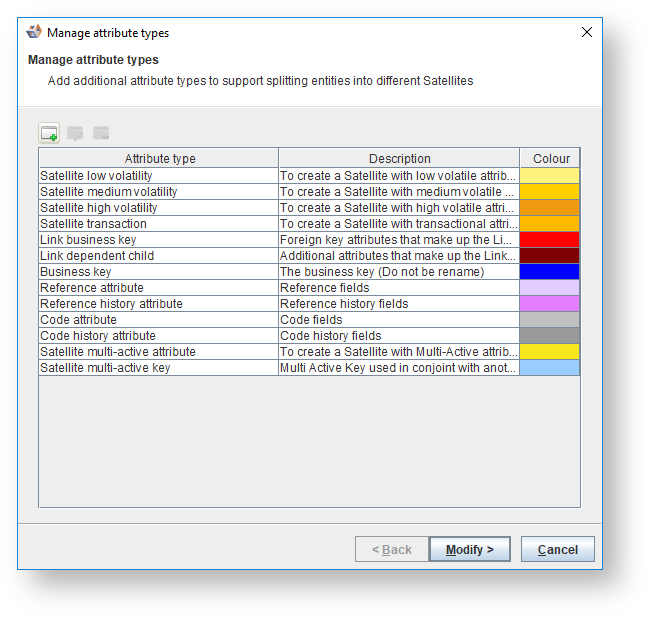Click the 'Satellite with Multi-Active' description cell
This screenshot has width=651, height=618.
click(399, 352)
